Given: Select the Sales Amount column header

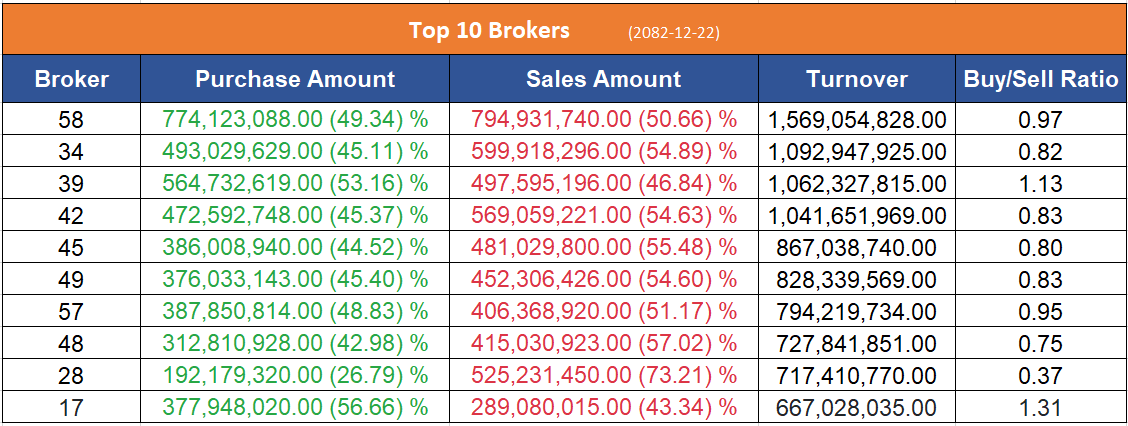Looking at the screenshot, I should [x=603, y=80].
